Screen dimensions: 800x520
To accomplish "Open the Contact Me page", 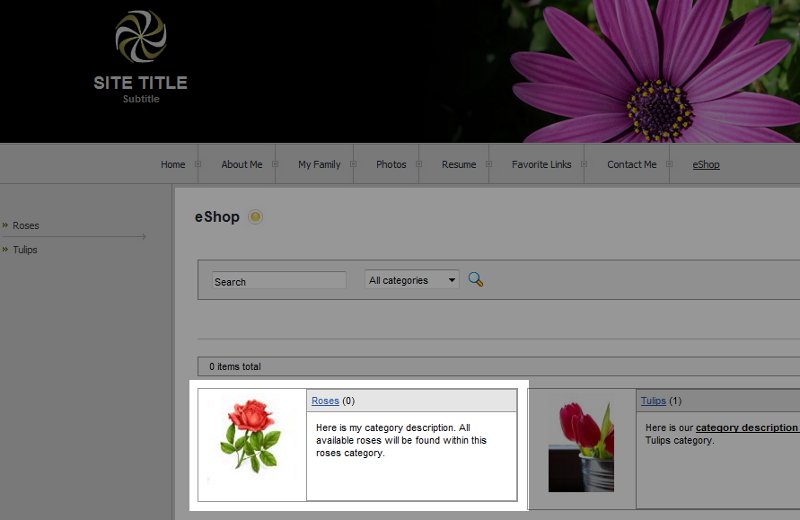I will [631, 164].
